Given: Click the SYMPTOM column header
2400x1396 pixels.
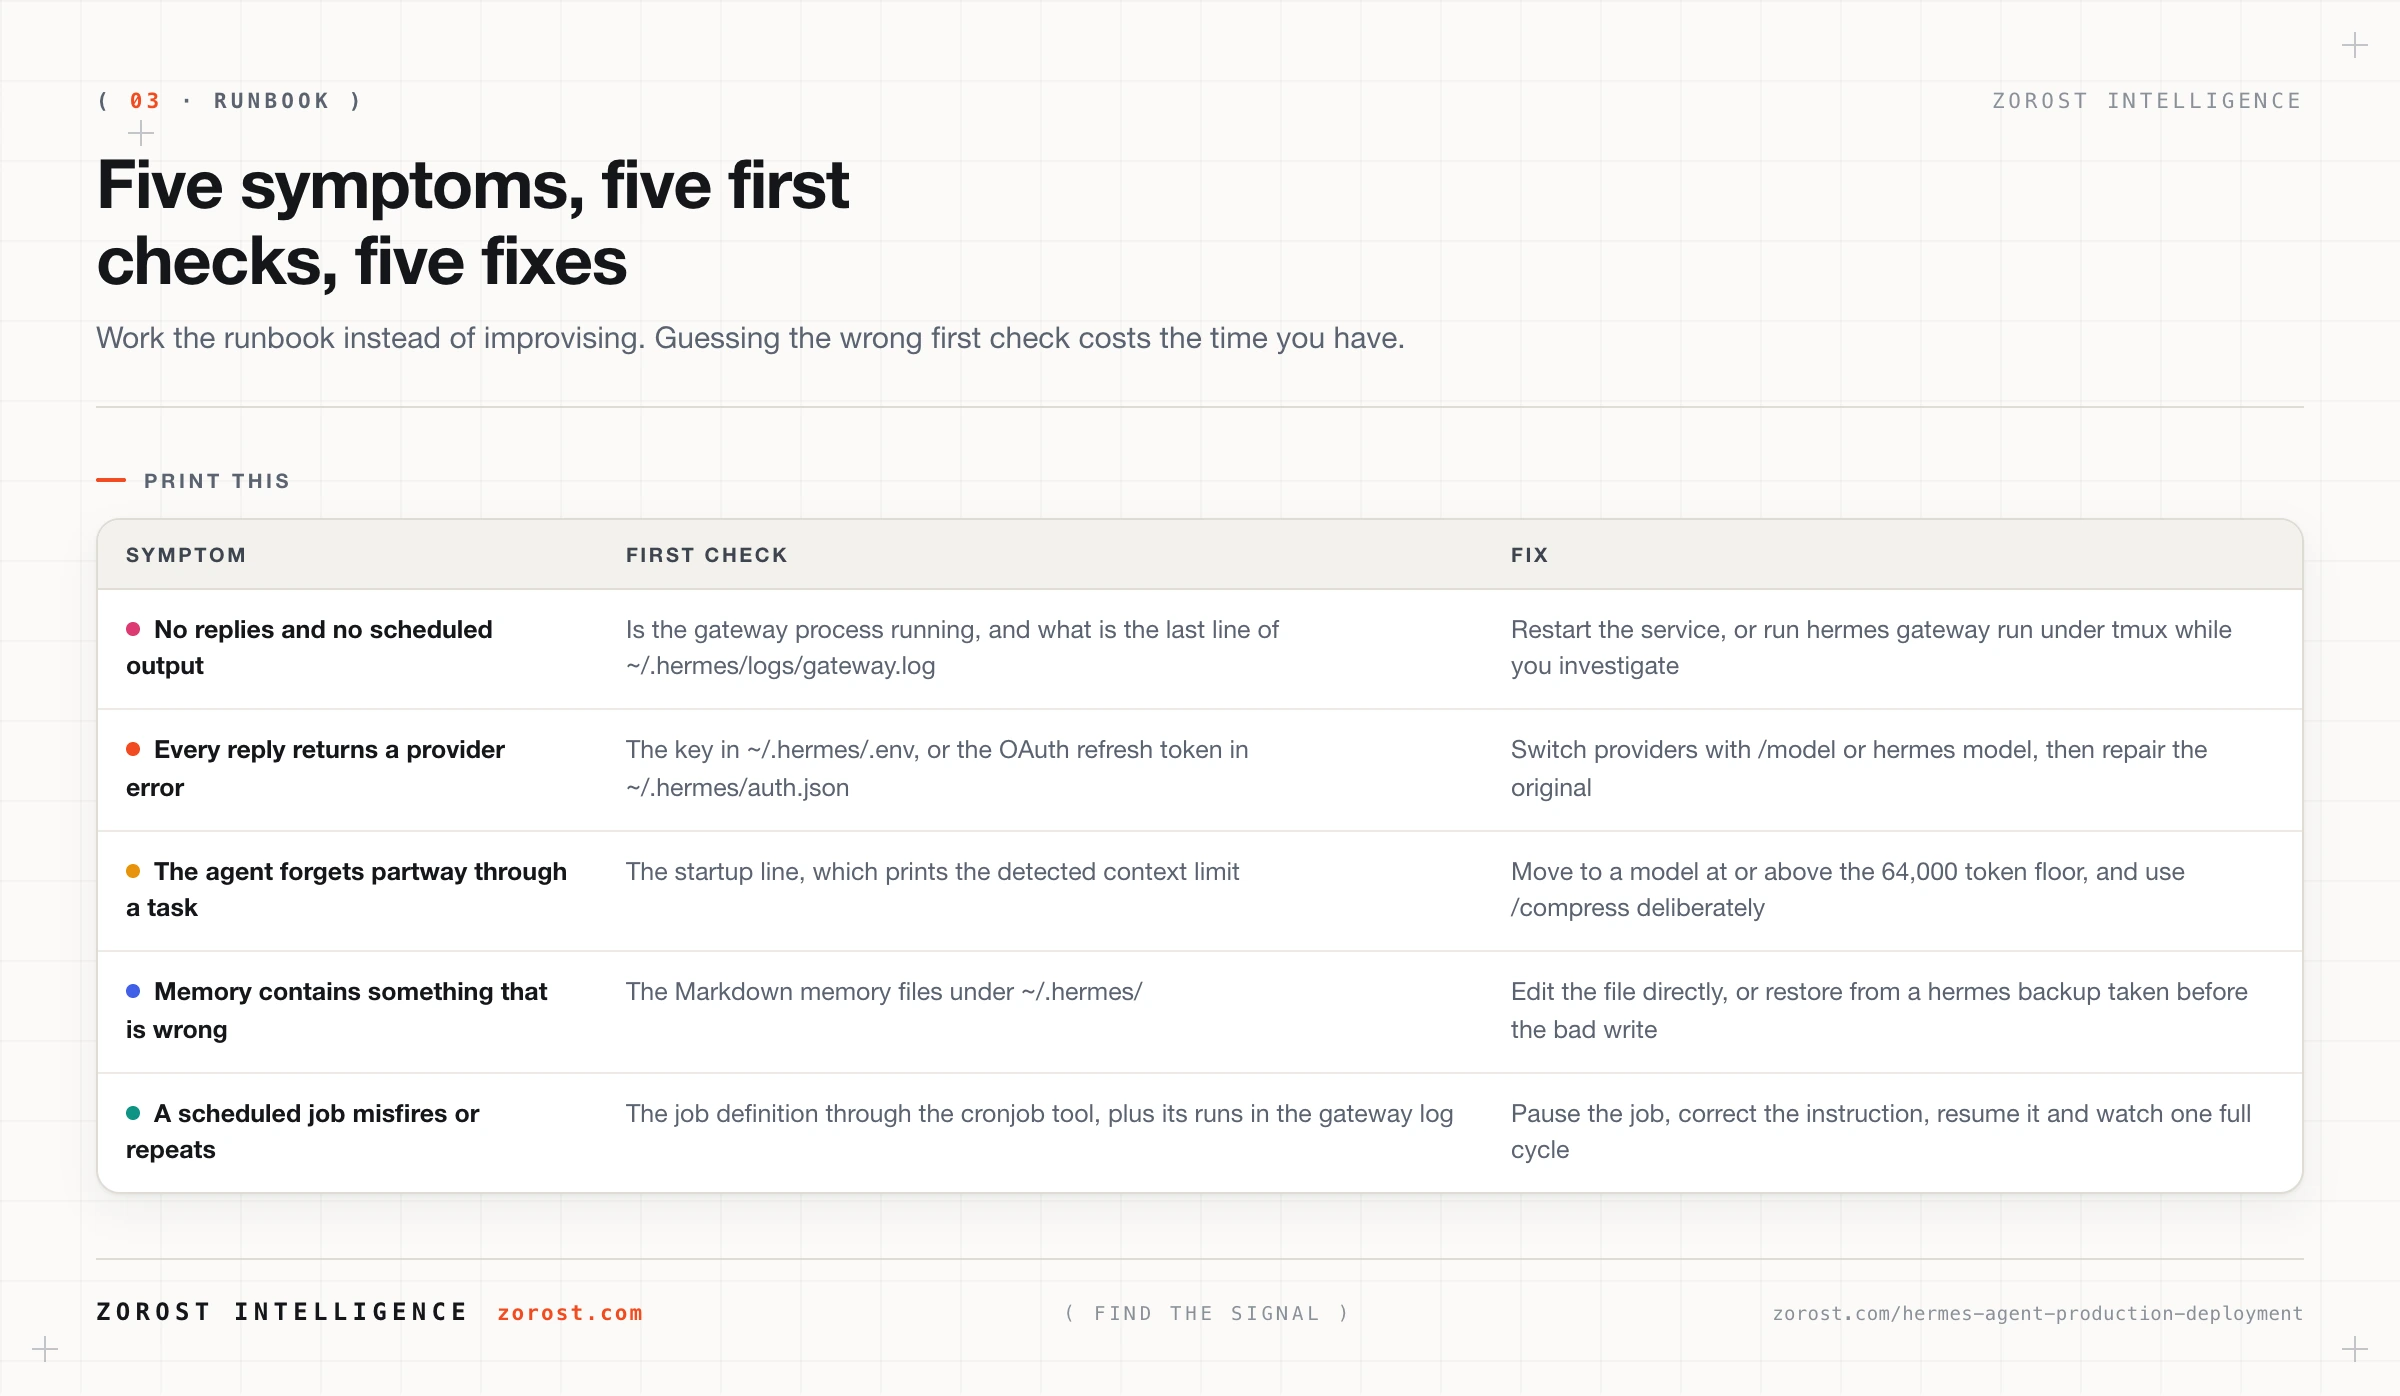Looking at the screenshot, I should pos(186,555).
